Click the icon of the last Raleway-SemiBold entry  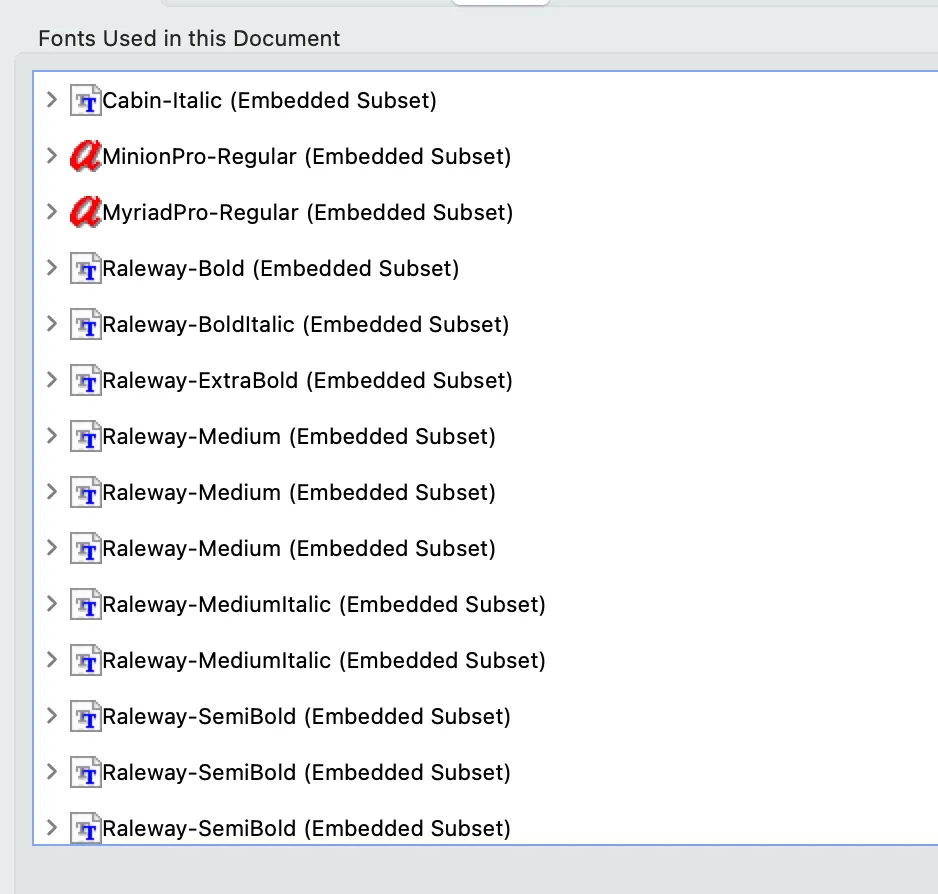(x=86, y=828)
